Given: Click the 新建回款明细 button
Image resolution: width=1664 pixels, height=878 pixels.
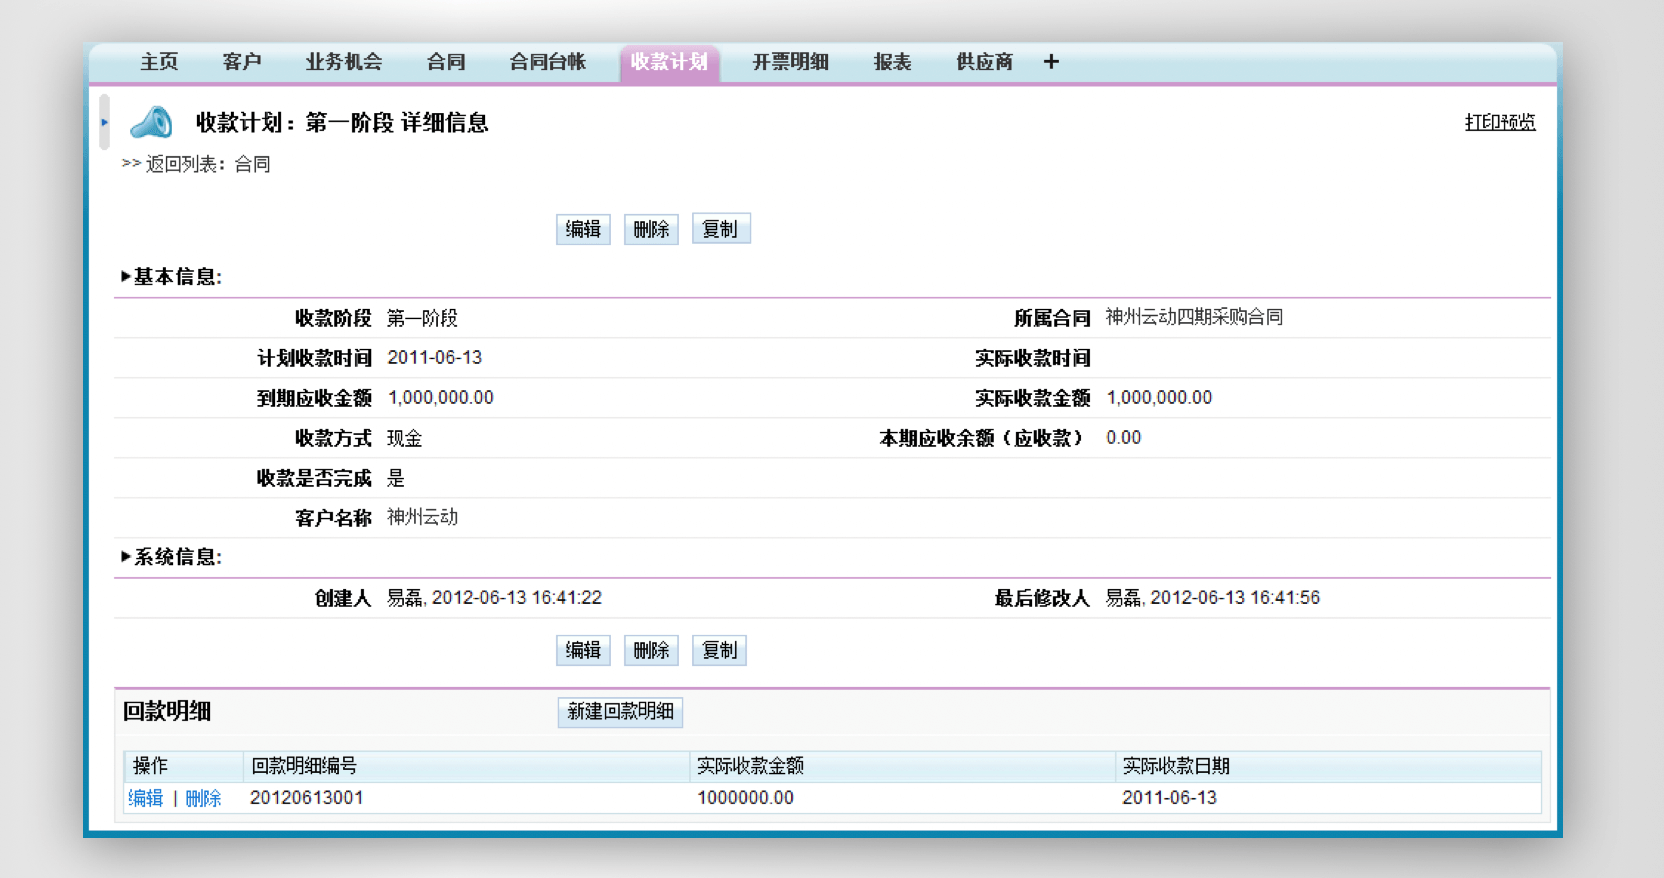Looking at the screenshot, I should 620,712.
